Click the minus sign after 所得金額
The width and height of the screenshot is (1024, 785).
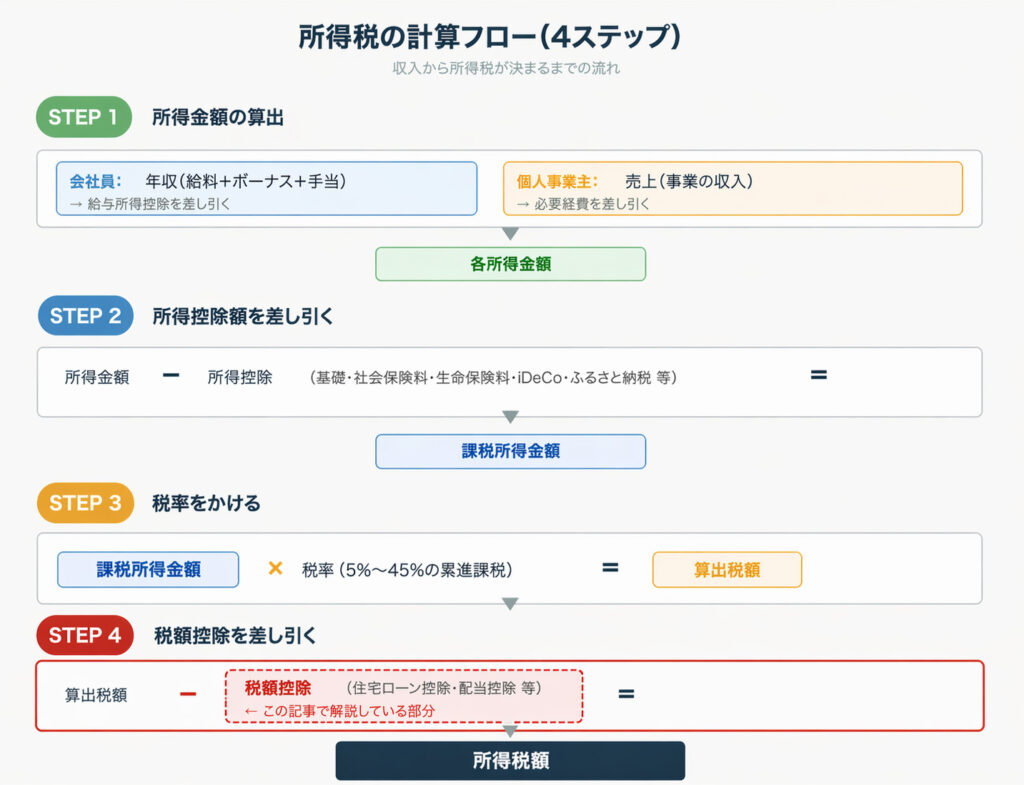(x=171, y=375)
